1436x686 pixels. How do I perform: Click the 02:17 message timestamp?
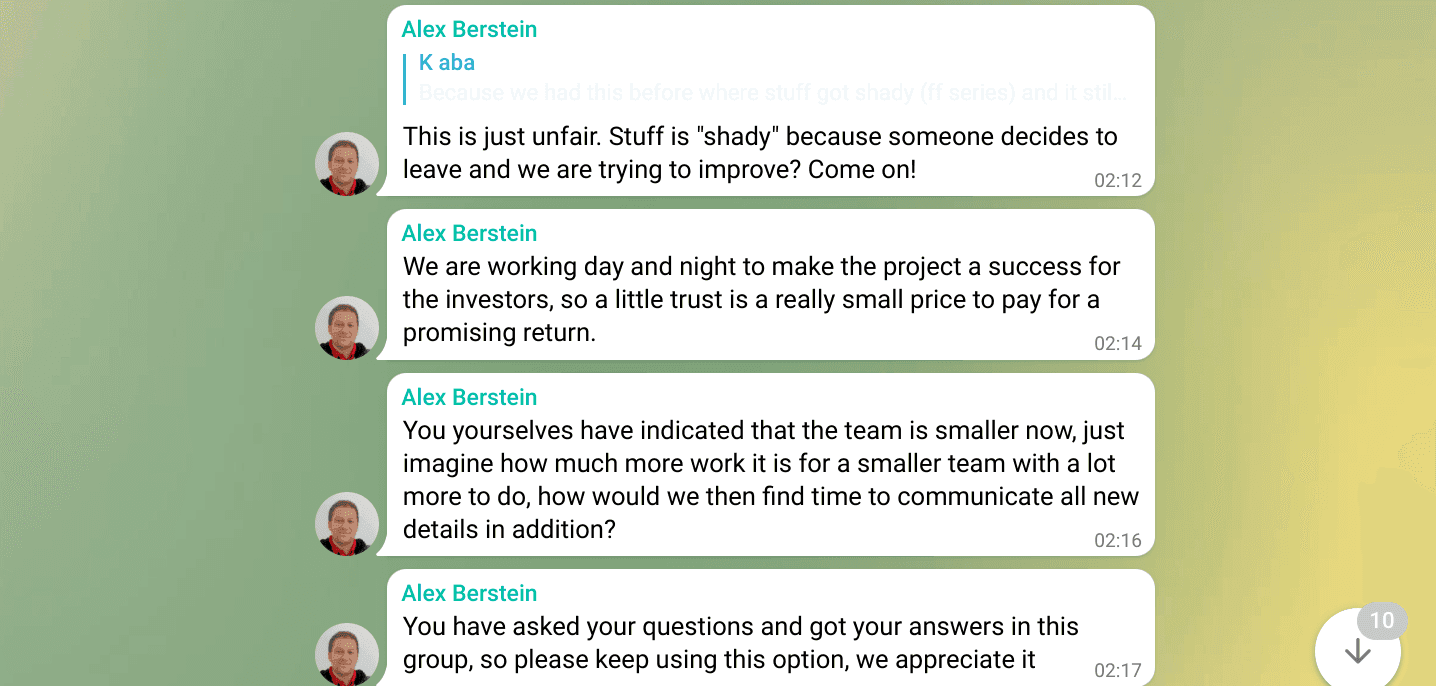click(x=1117, y=670)
